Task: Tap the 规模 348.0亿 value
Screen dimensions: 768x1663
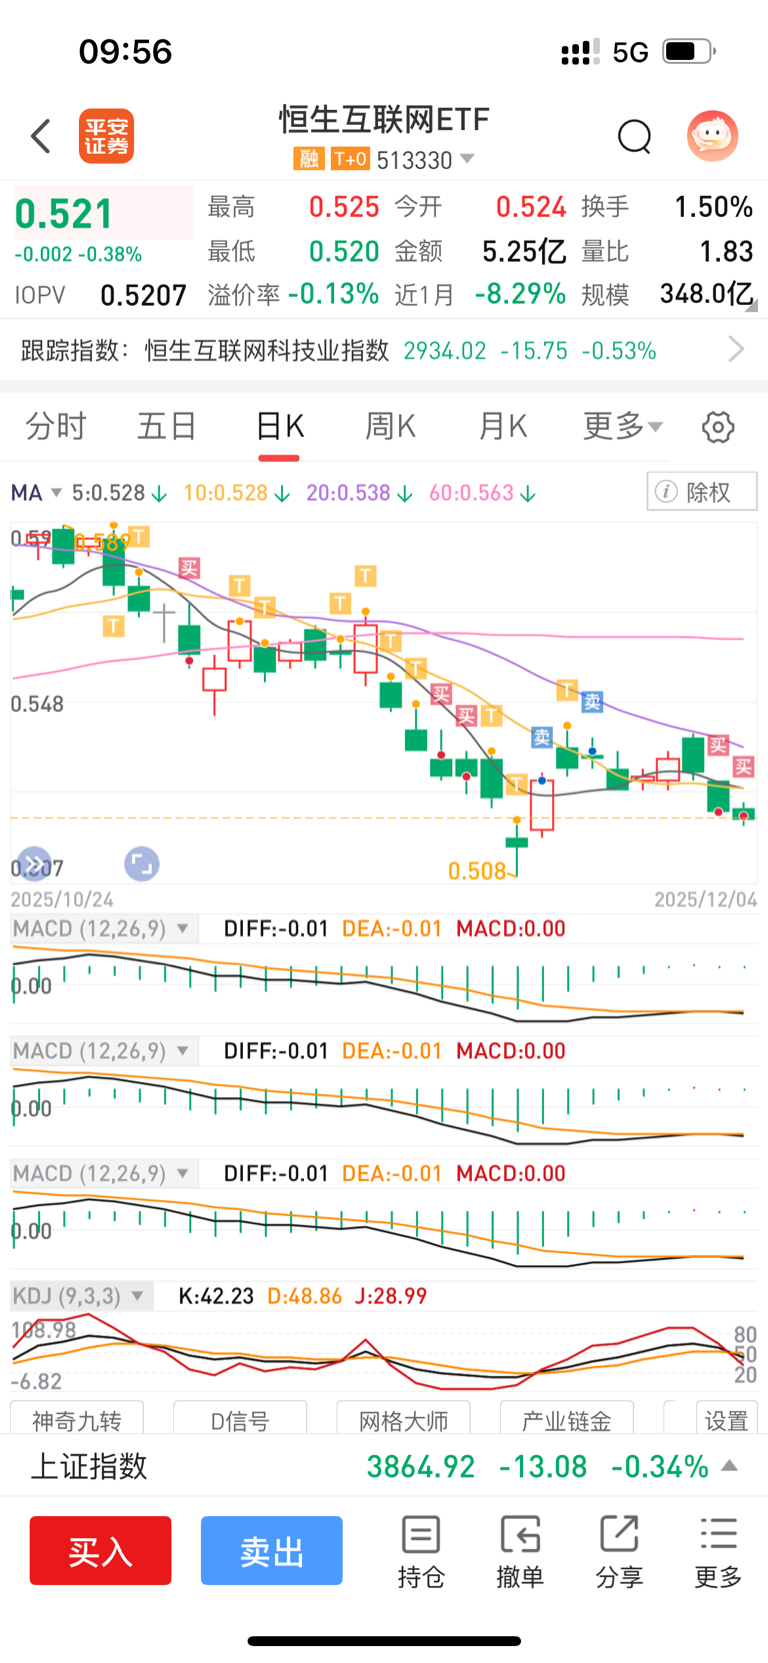Action: point(706,294)
